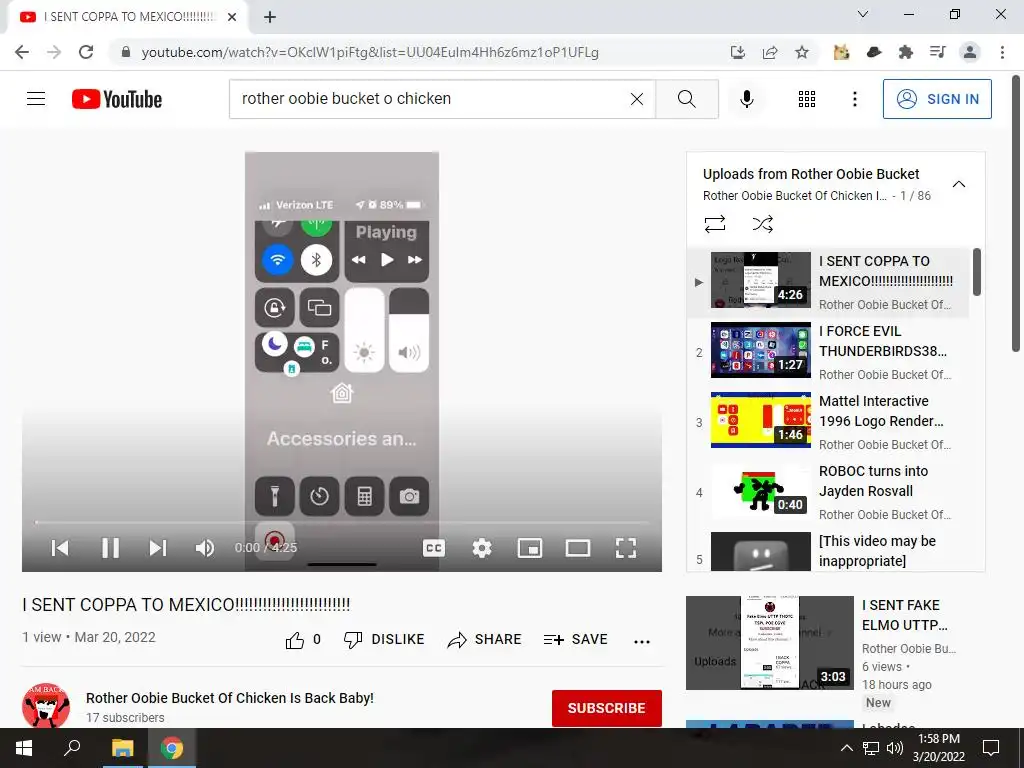Mute the video player volume
This screenshot has width=1024, height=768.
click(205, 548)
